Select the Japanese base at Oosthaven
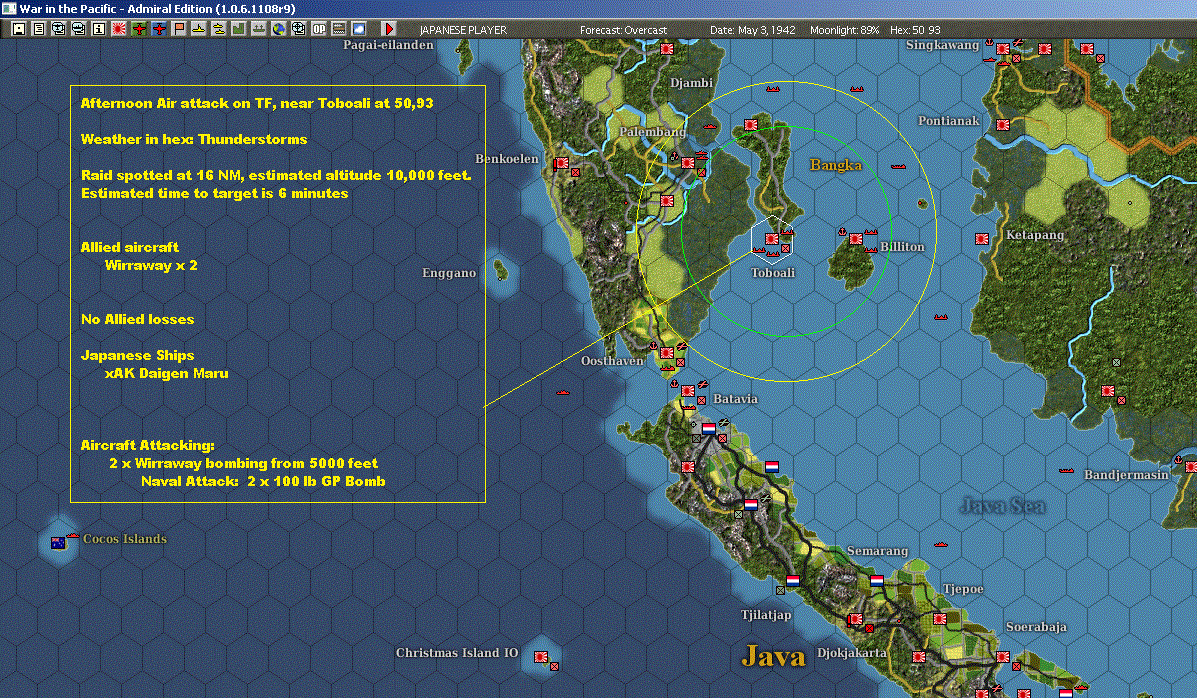Image resolution: width=1197 pixels, height=698 pixels. coord(667,353)
